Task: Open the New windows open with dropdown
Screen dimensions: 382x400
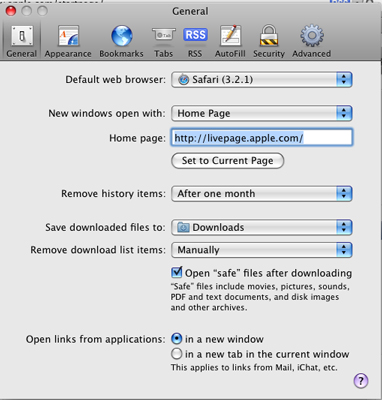Action: [x=262, y=113]
